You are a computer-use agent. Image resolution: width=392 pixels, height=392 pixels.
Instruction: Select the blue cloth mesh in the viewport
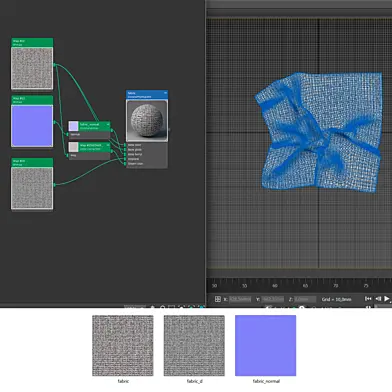319,132
